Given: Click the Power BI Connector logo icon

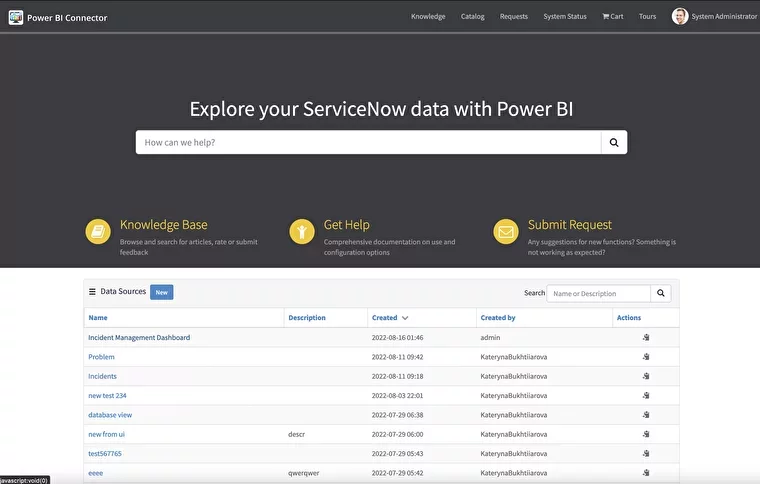Looking at the screenshot, I should [x=15, y=17].
